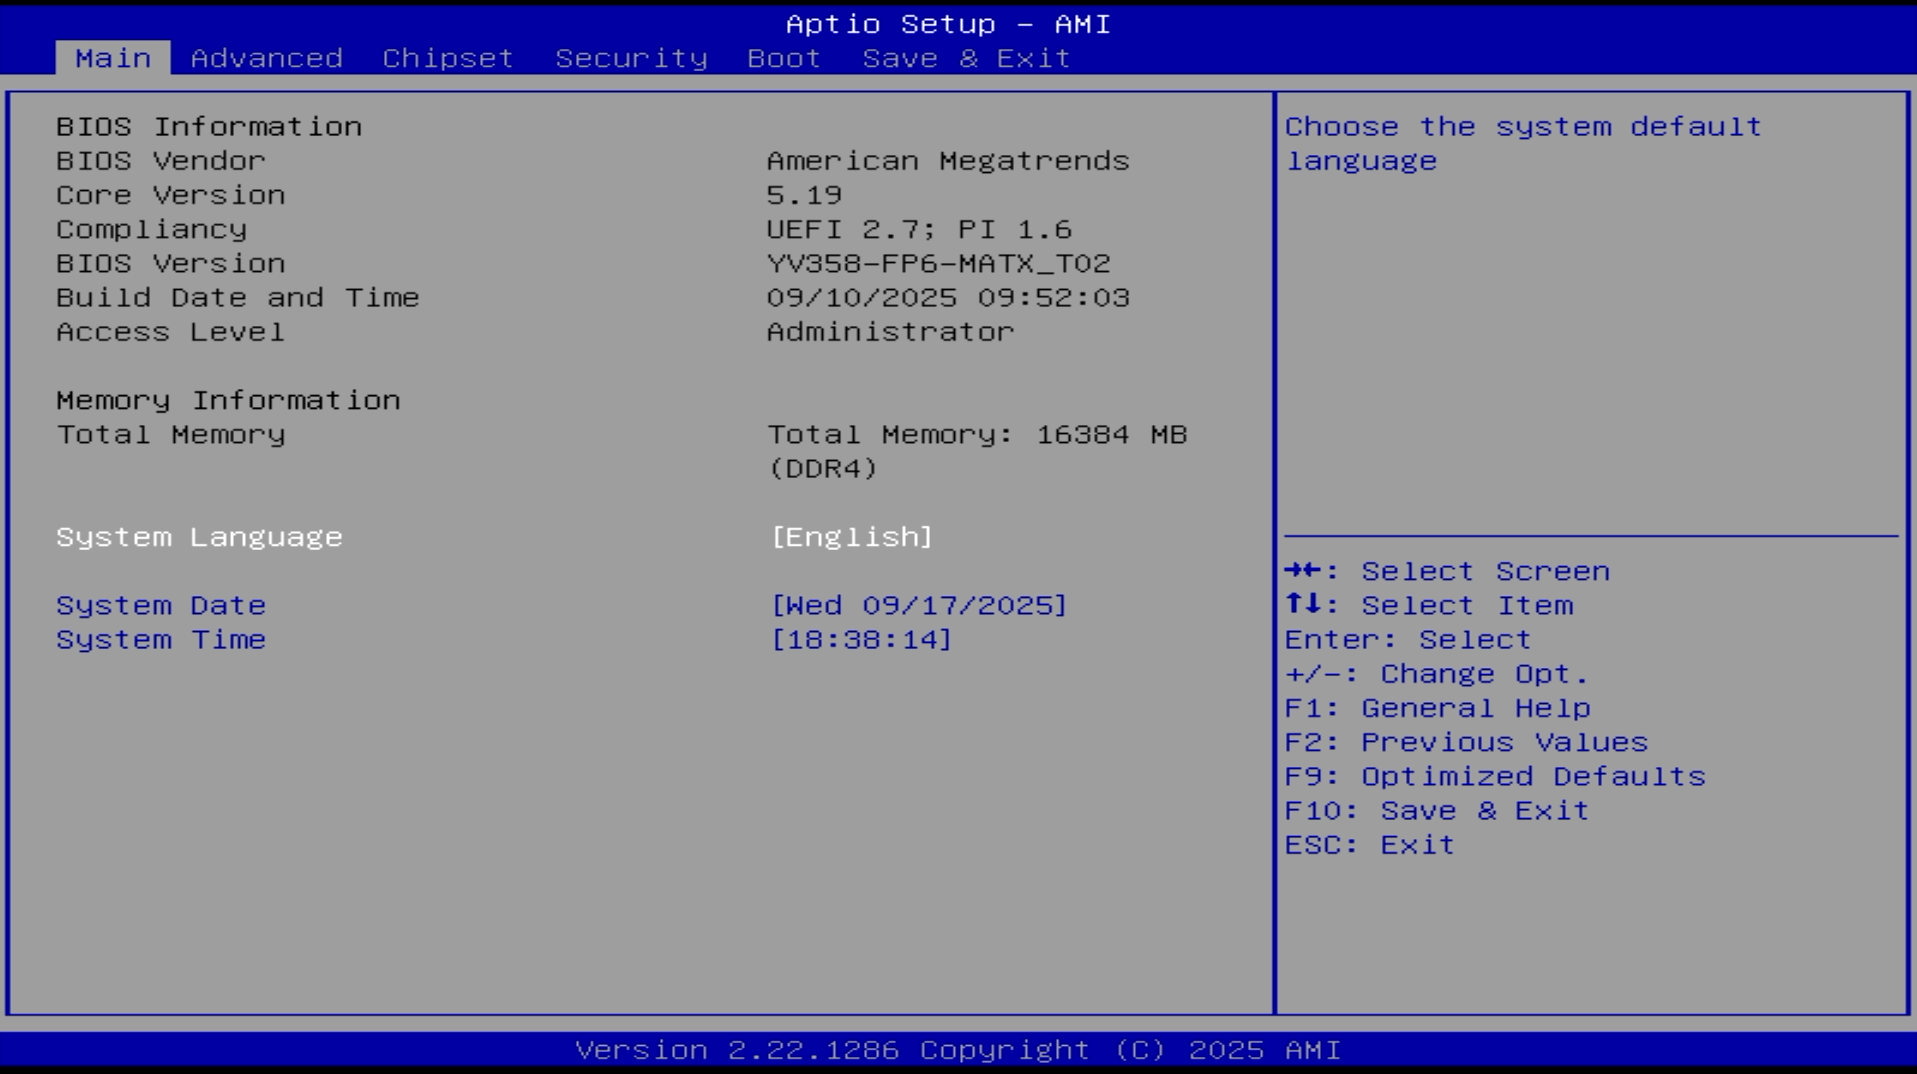Click the F9: Optimized Defaults hint
This screenshot has height=1074, width=1917.
[x=1495, y=777]
